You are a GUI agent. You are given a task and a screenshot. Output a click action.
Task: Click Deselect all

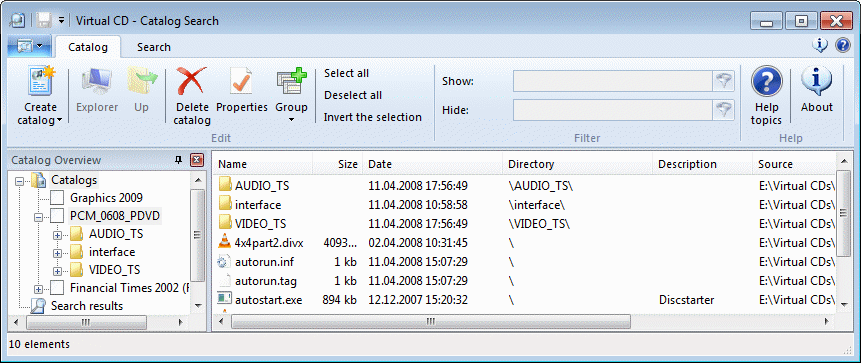[353, 95]
